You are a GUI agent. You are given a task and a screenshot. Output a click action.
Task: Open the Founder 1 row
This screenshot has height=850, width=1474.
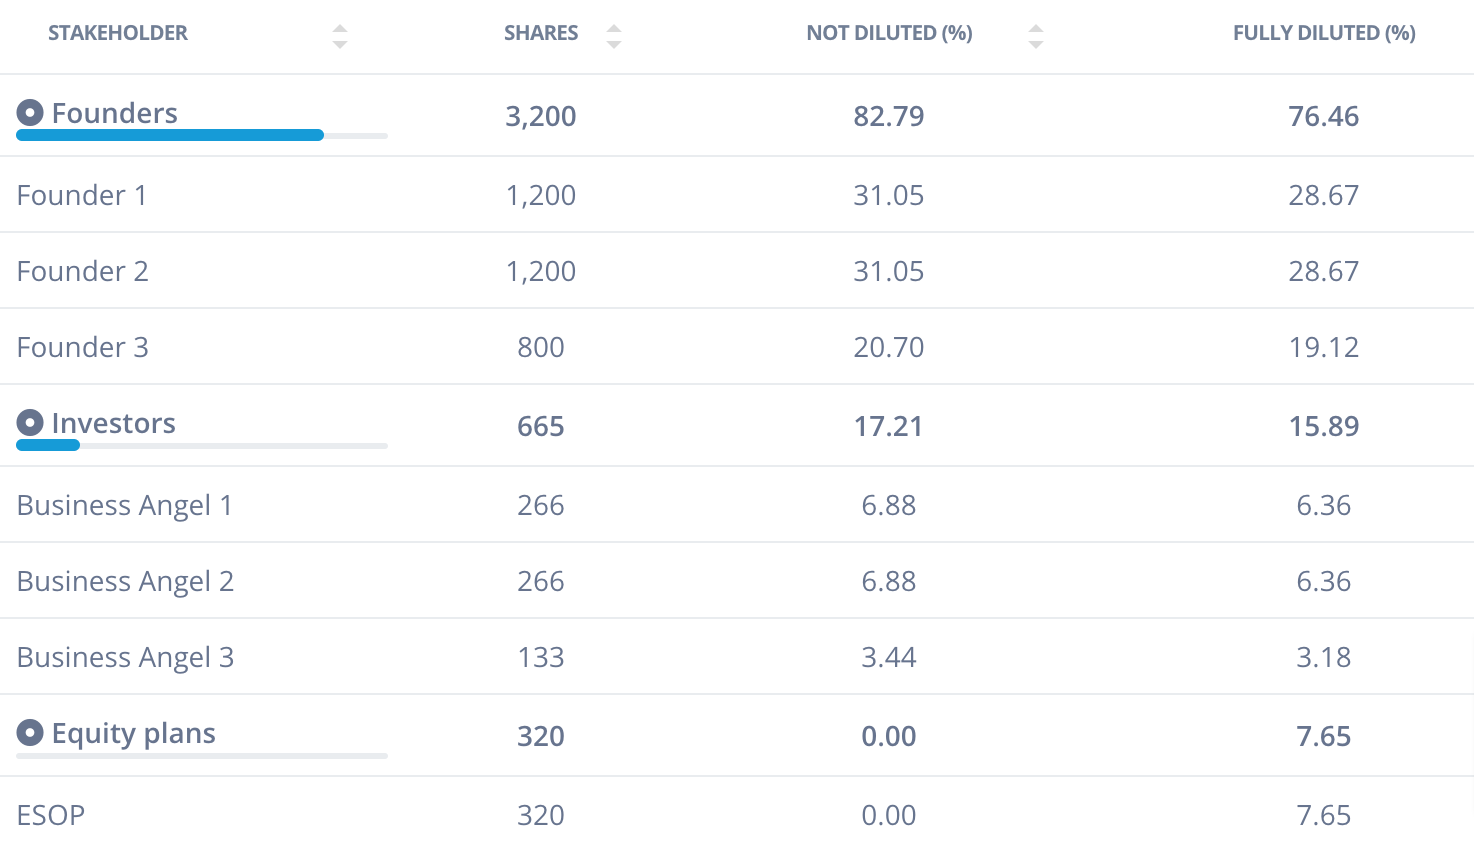point(82,195)
